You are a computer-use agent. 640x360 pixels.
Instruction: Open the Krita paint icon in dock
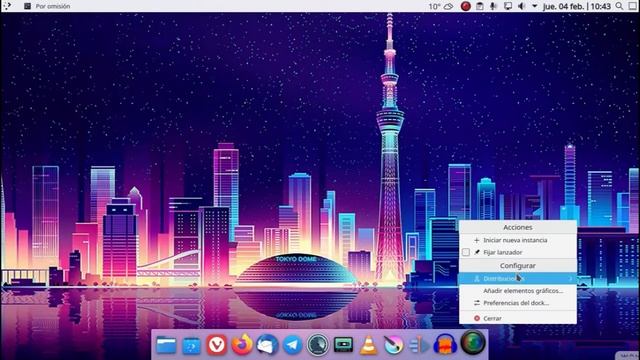click(394, 345)
